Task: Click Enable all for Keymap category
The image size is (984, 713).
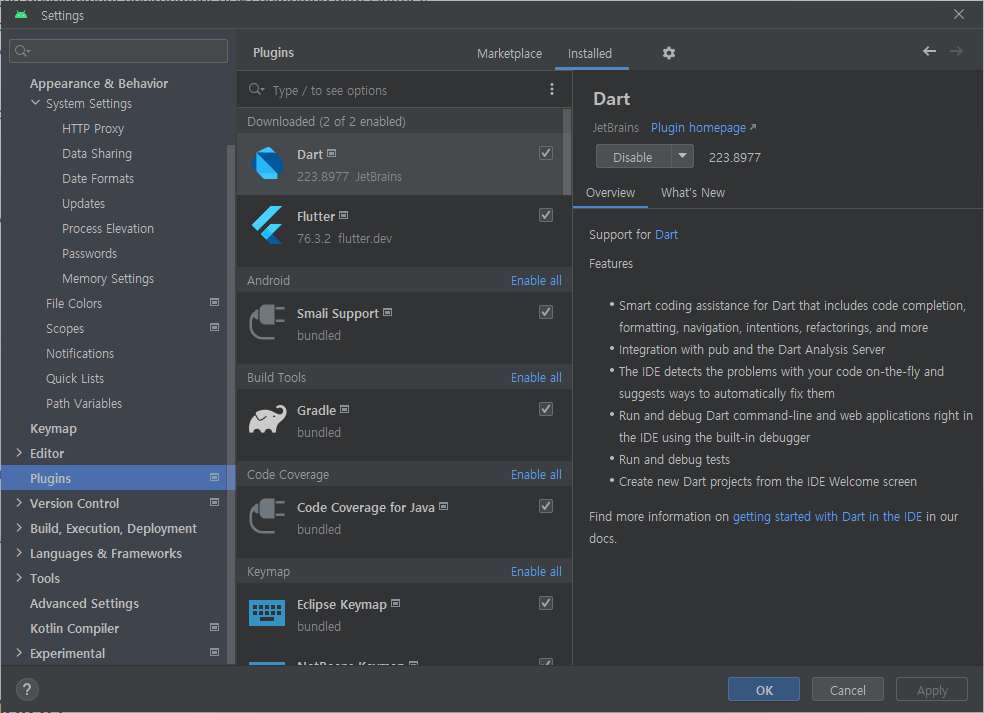Action: coord(536,571)
